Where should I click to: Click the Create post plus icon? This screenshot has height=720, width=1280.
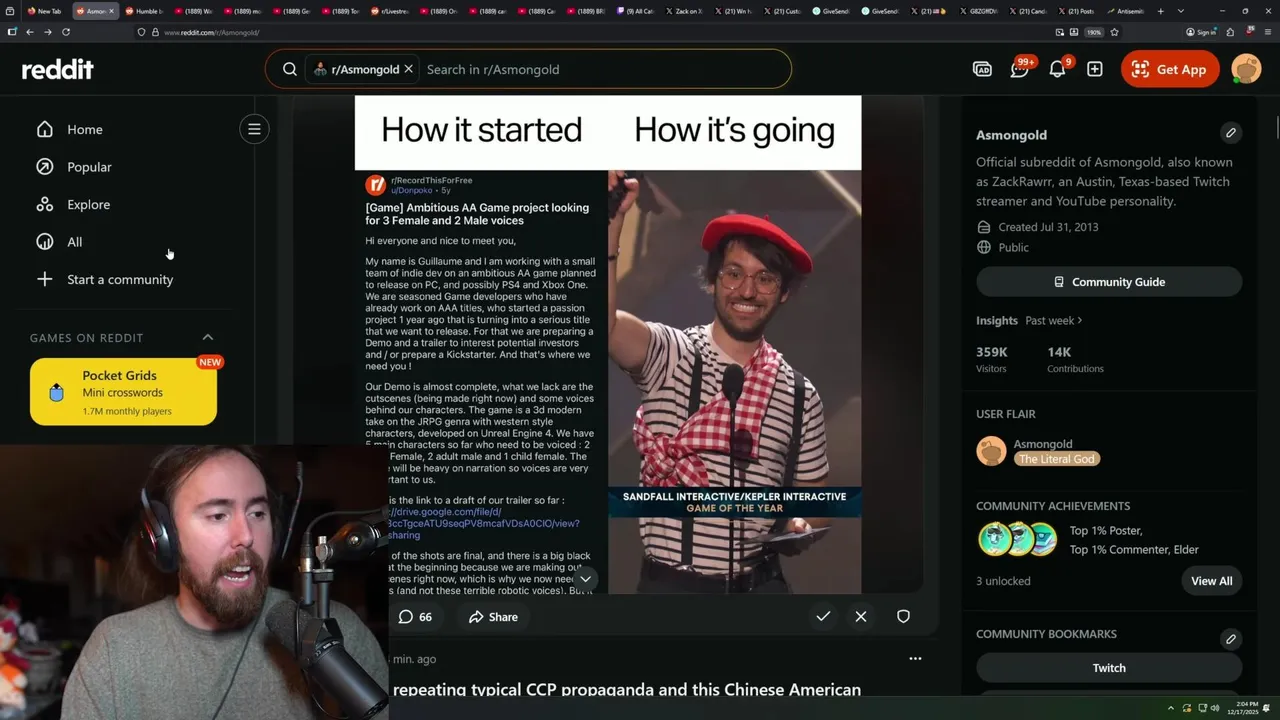point(1095,69)
